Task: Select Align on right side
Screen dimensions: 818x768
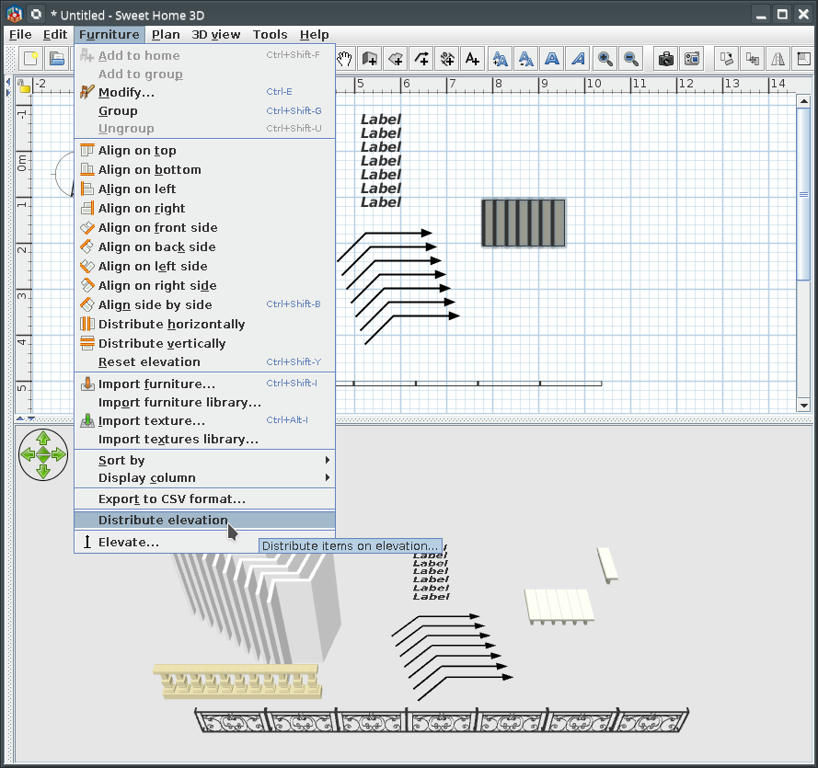Action: click(204, 285)
